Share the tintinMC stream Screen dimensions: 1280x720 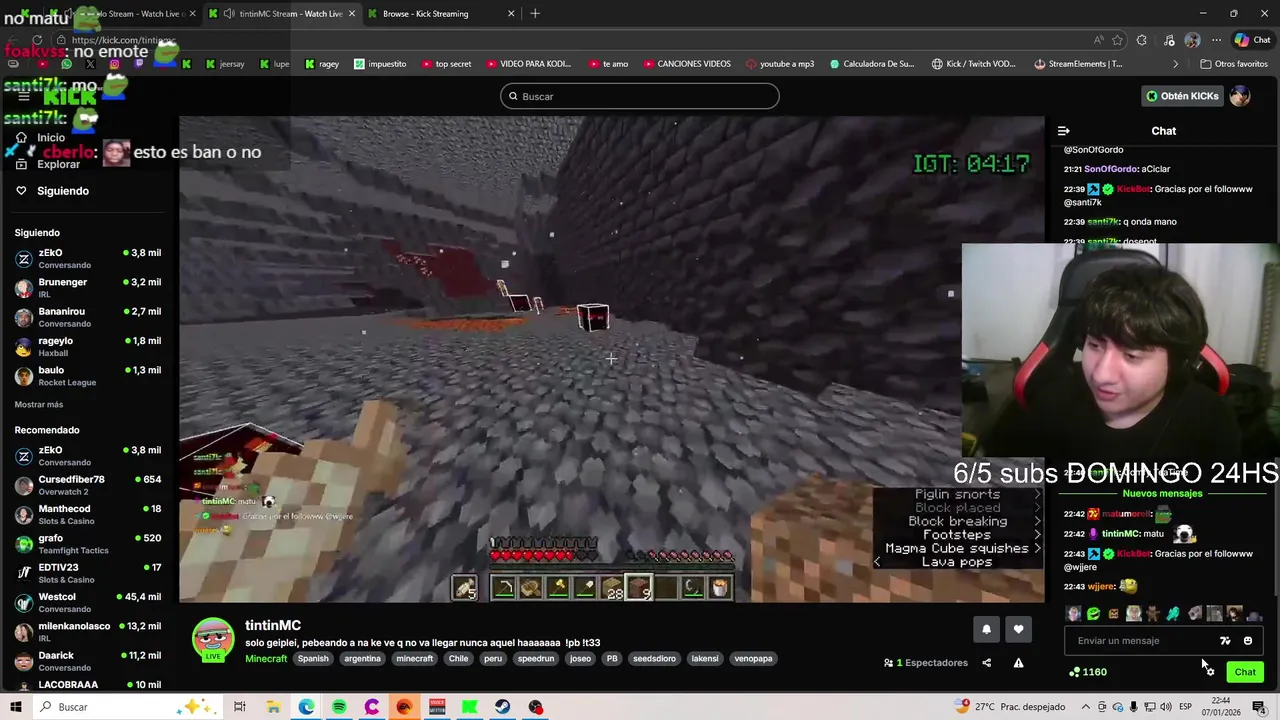pyautogui.click(x=986, y=662)
